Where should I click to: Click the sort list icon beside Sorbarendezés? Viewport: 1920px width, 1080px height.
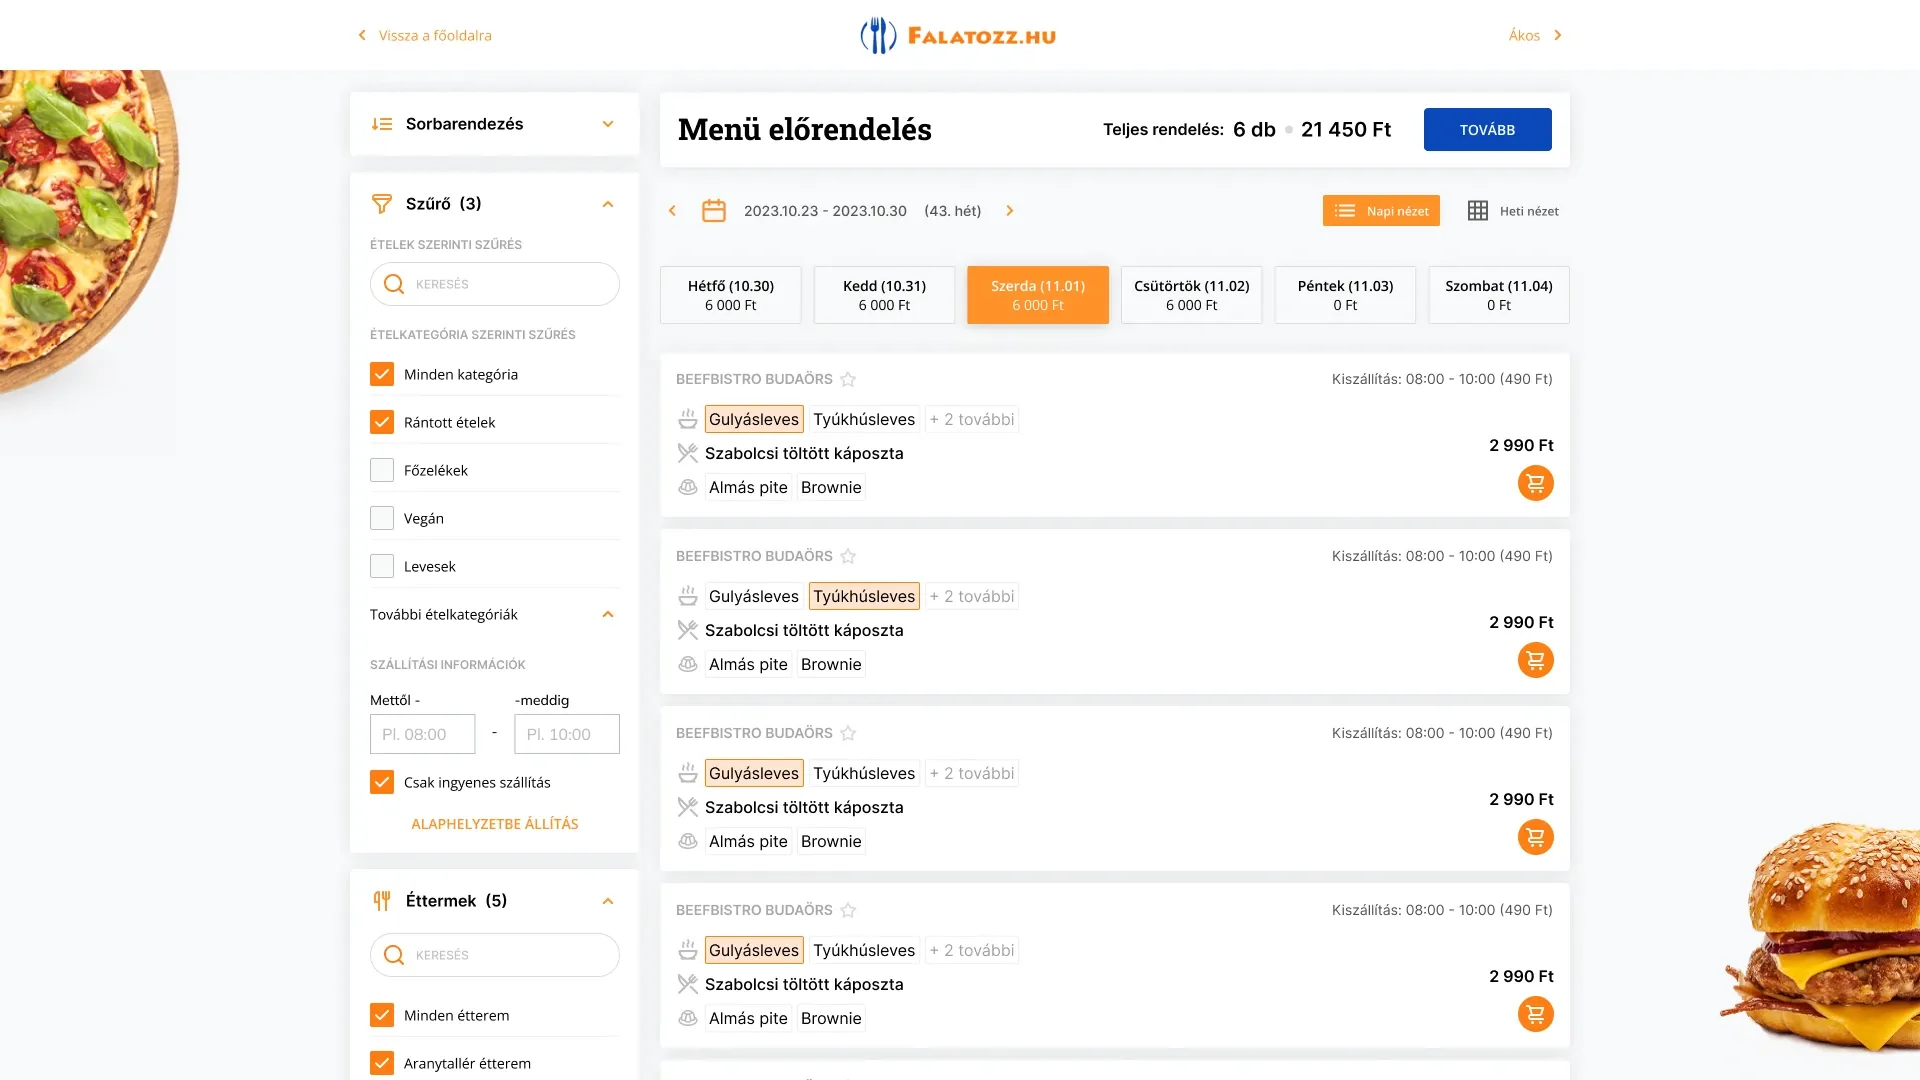tap(382, 124)
